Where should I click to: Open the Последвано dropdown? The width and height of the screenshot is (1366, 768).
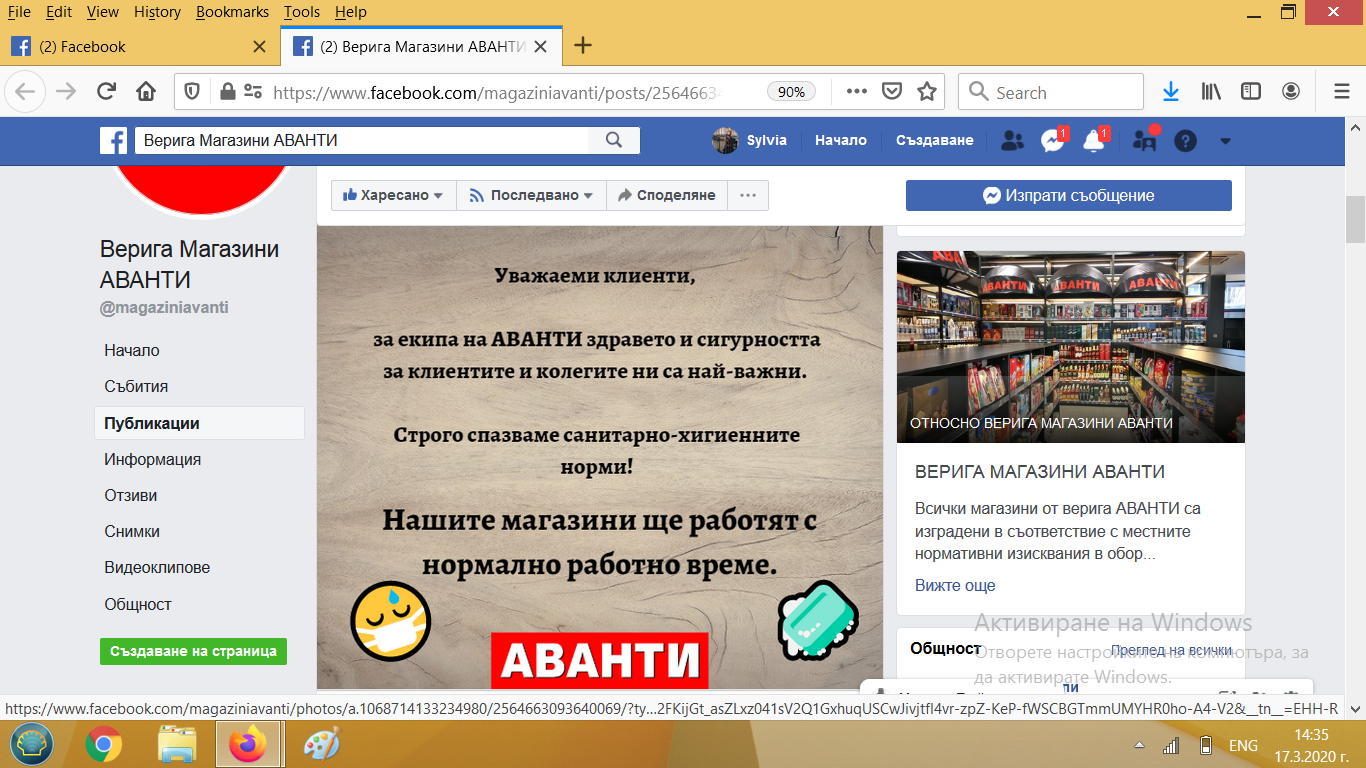click(531, 196)
